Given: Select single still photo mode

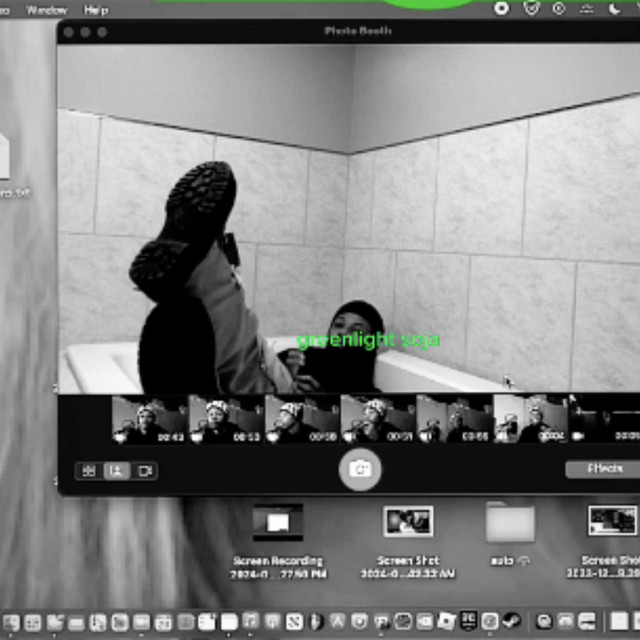Looking at the screenshot, I should pos(117,470).
